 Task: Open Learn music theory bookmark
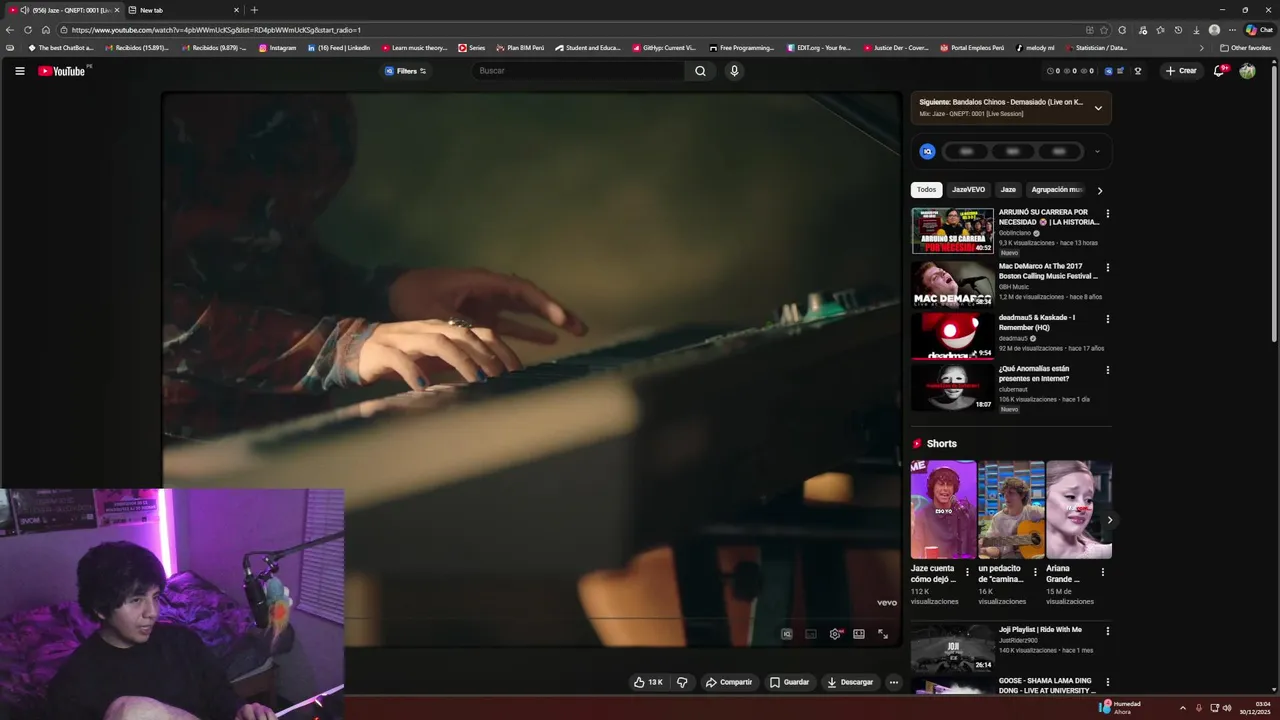(x=414, y=48)
